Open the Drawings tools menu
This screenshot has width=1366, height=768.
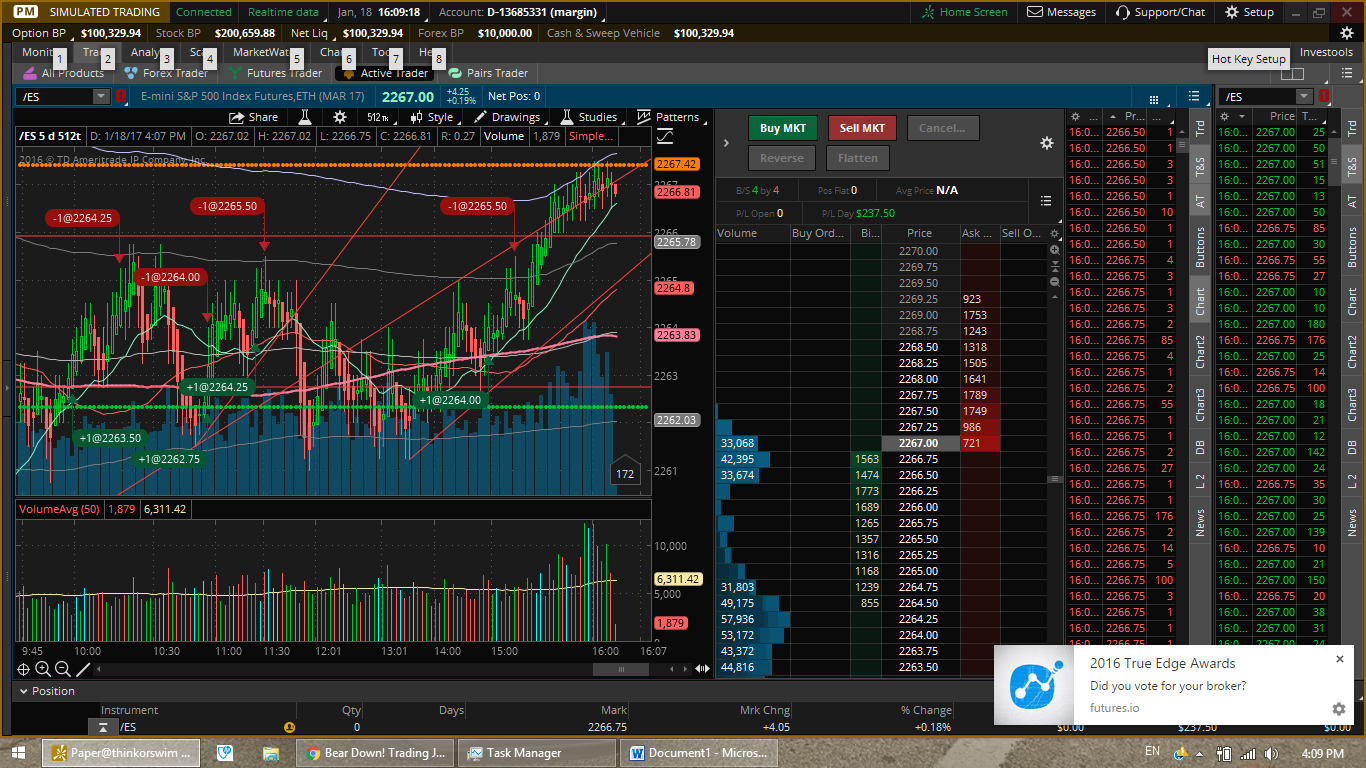point(507,117)
